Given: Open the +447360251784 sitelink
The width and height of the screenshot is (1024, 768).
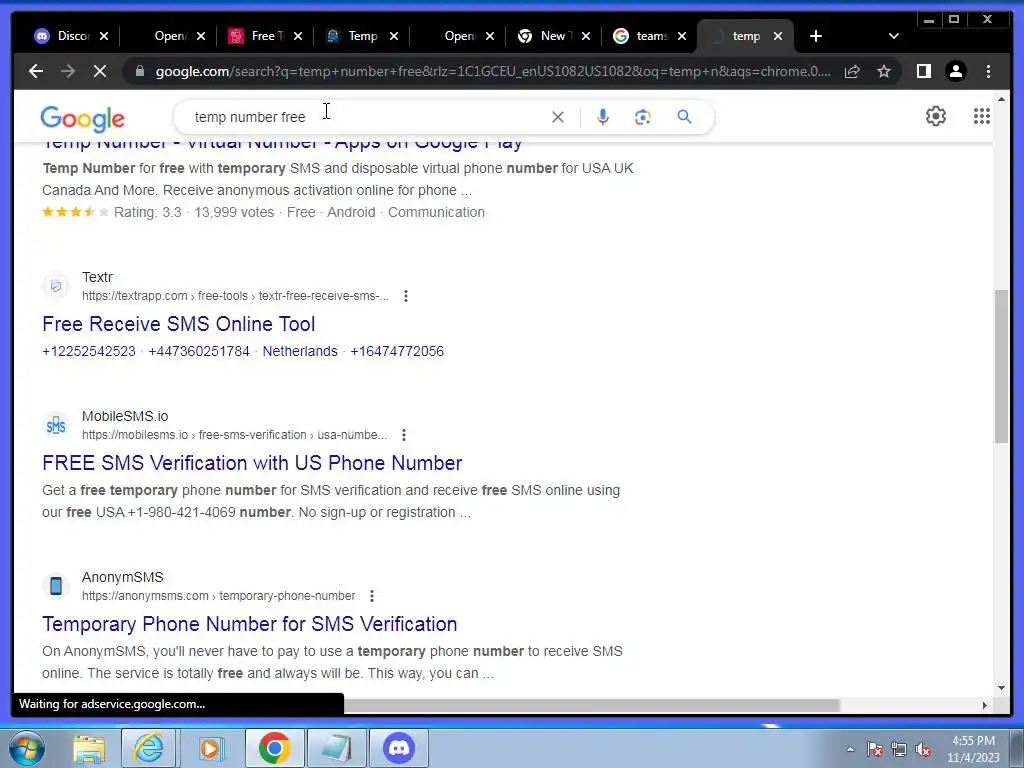Looking at the screenshot, I should 199,351.
